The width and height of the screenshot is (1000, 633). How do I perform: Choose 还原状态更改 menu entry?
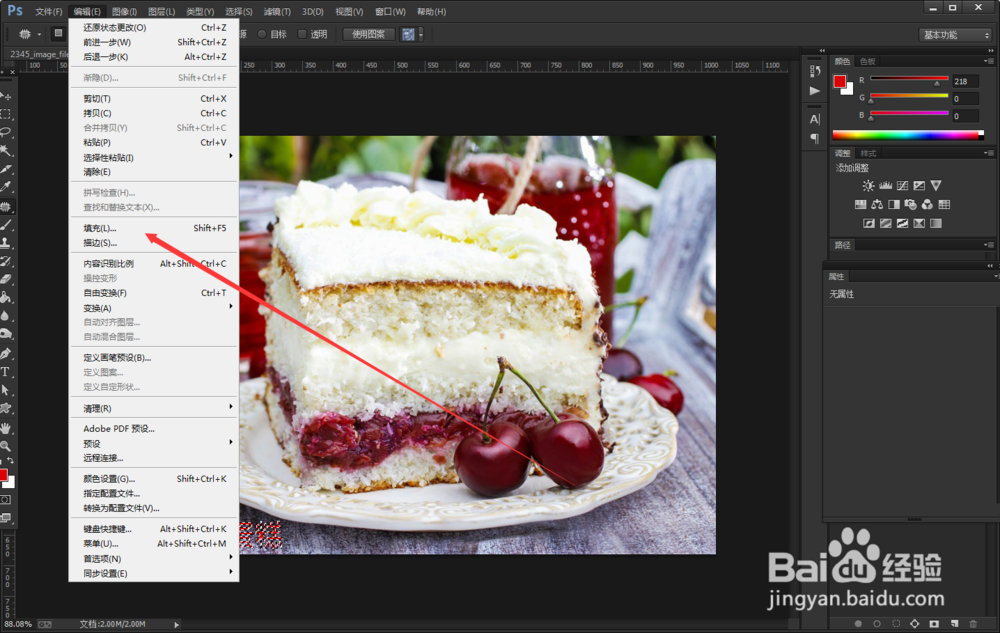[x=154, y=27]
